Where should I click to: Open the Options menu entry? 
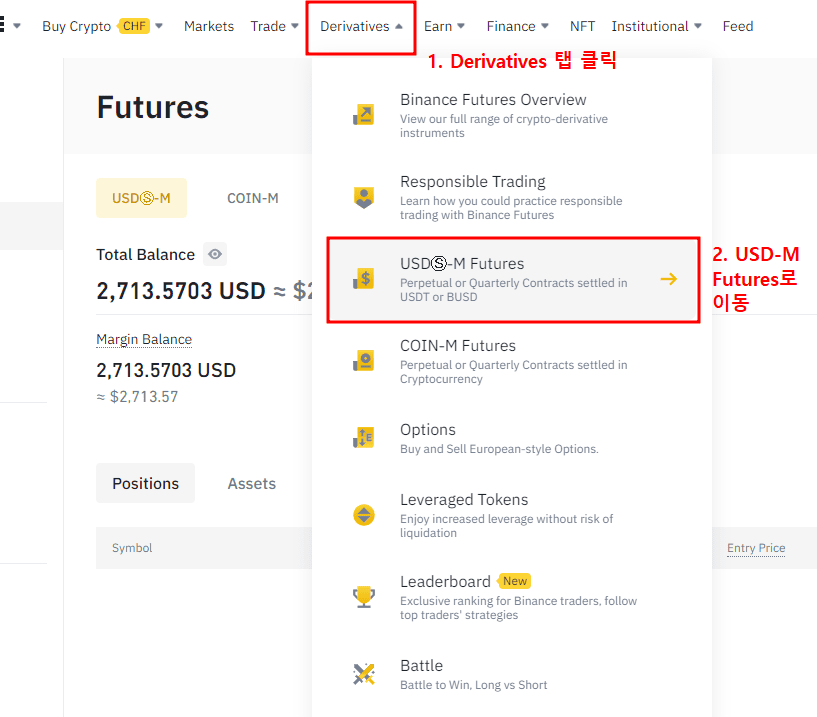(512, 438)
